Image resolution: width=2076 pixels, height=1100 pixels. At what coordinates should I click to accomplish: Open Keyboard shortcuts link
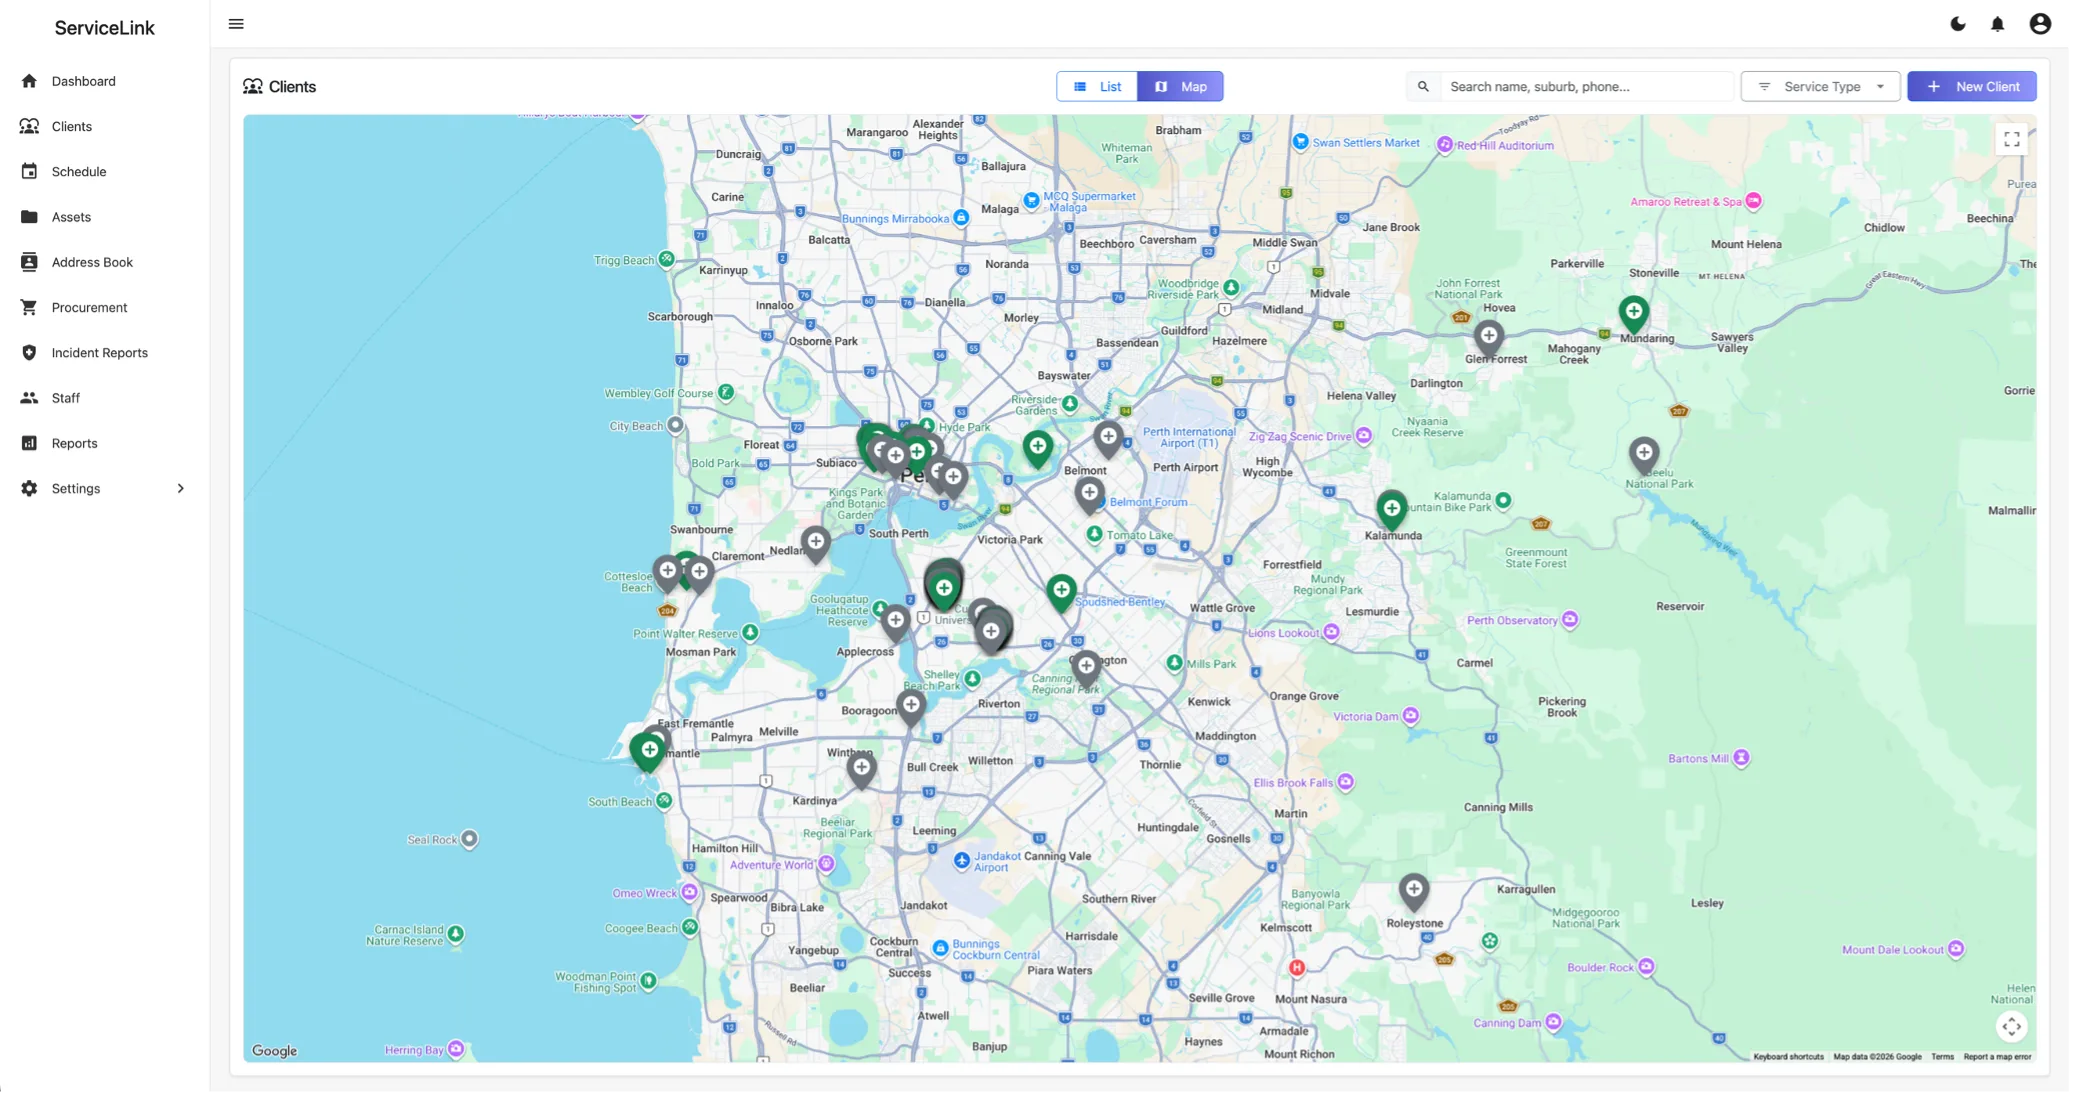1788,1056
